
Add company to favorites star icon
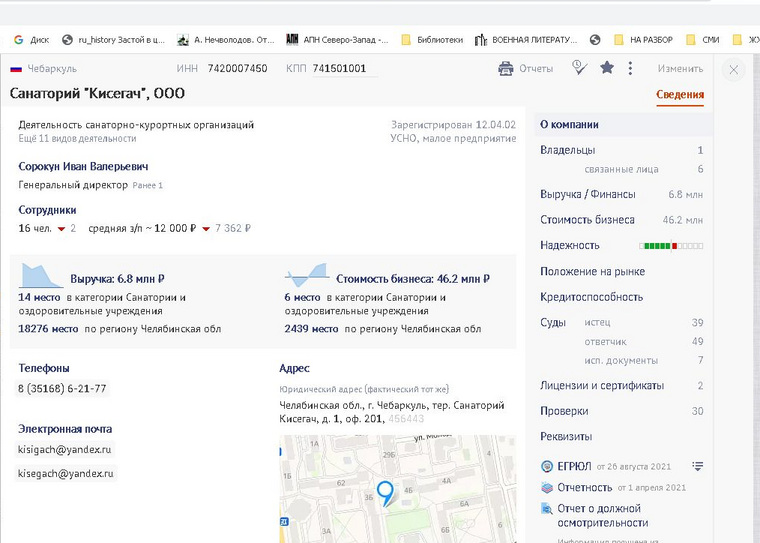pyautogui.click(x=607, y=67)
